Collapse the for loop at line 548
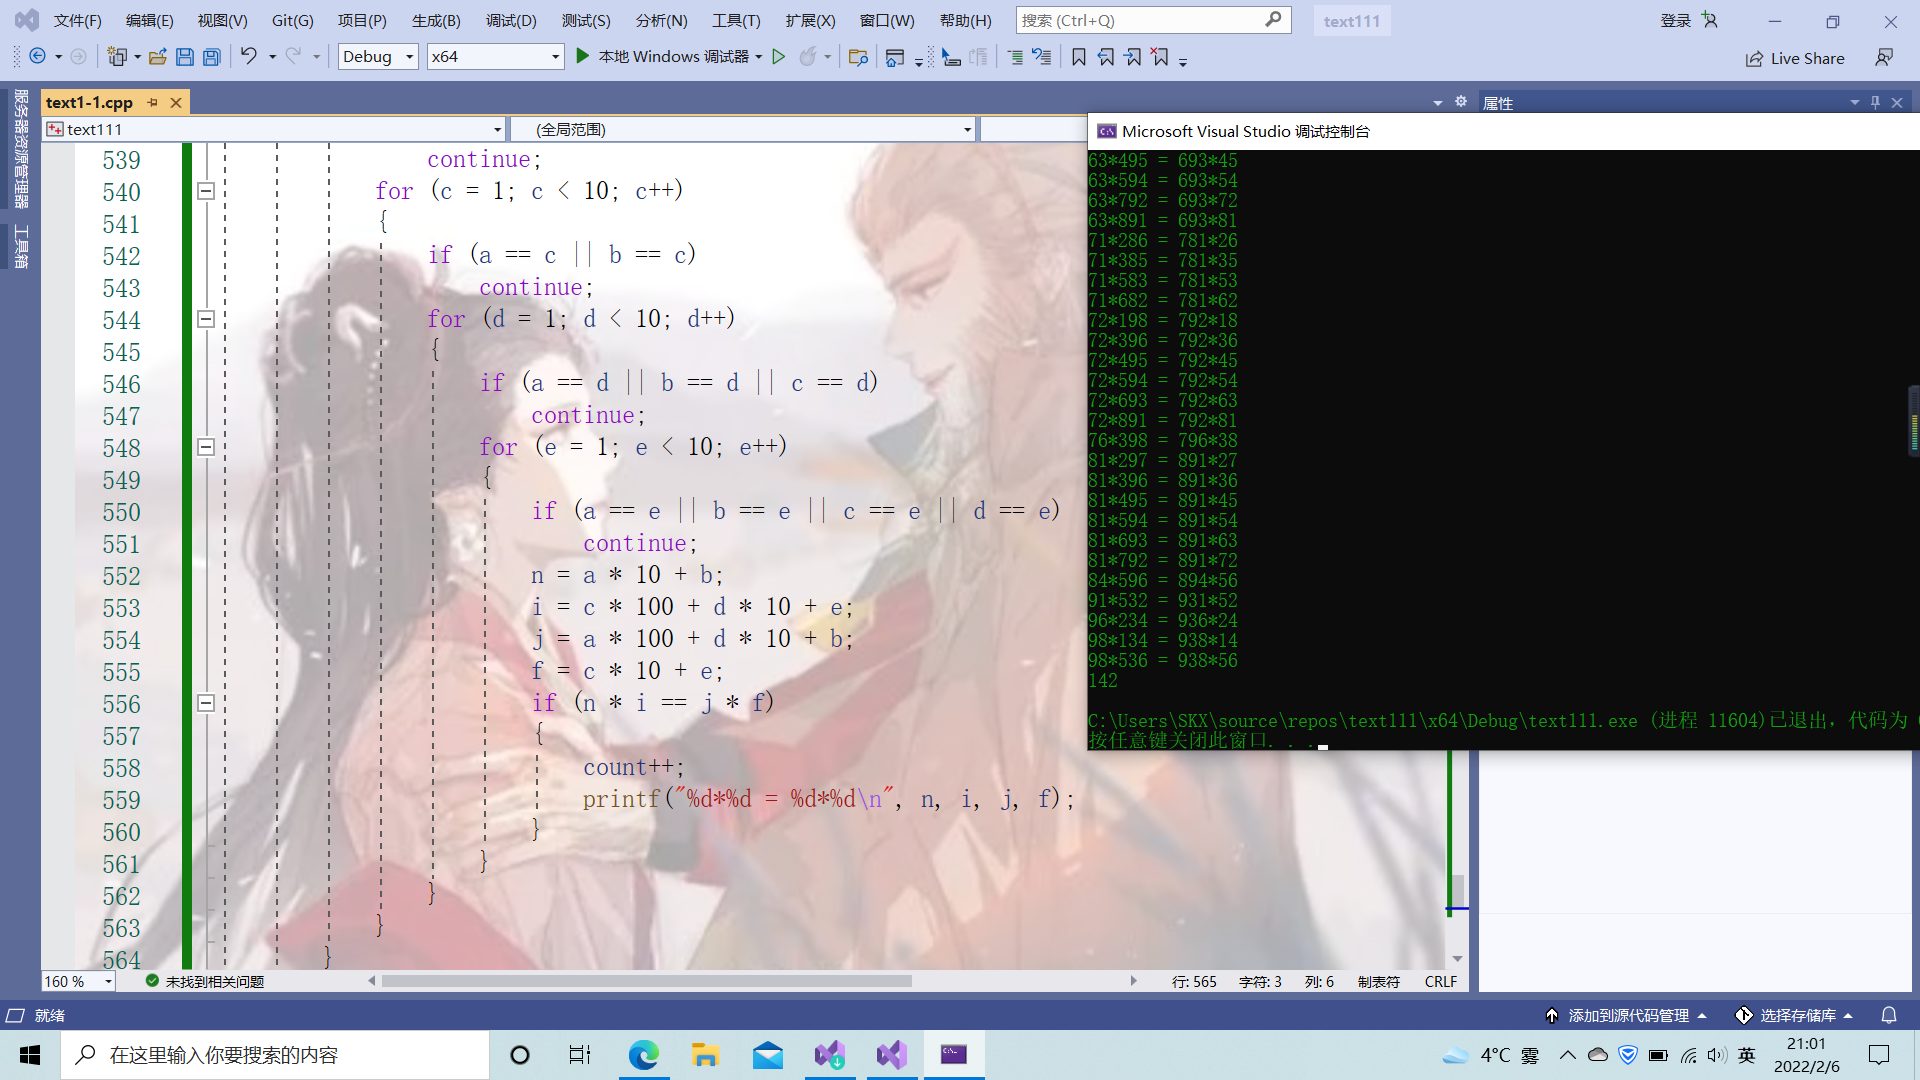1920x1080 pixels. pos(206,447)
